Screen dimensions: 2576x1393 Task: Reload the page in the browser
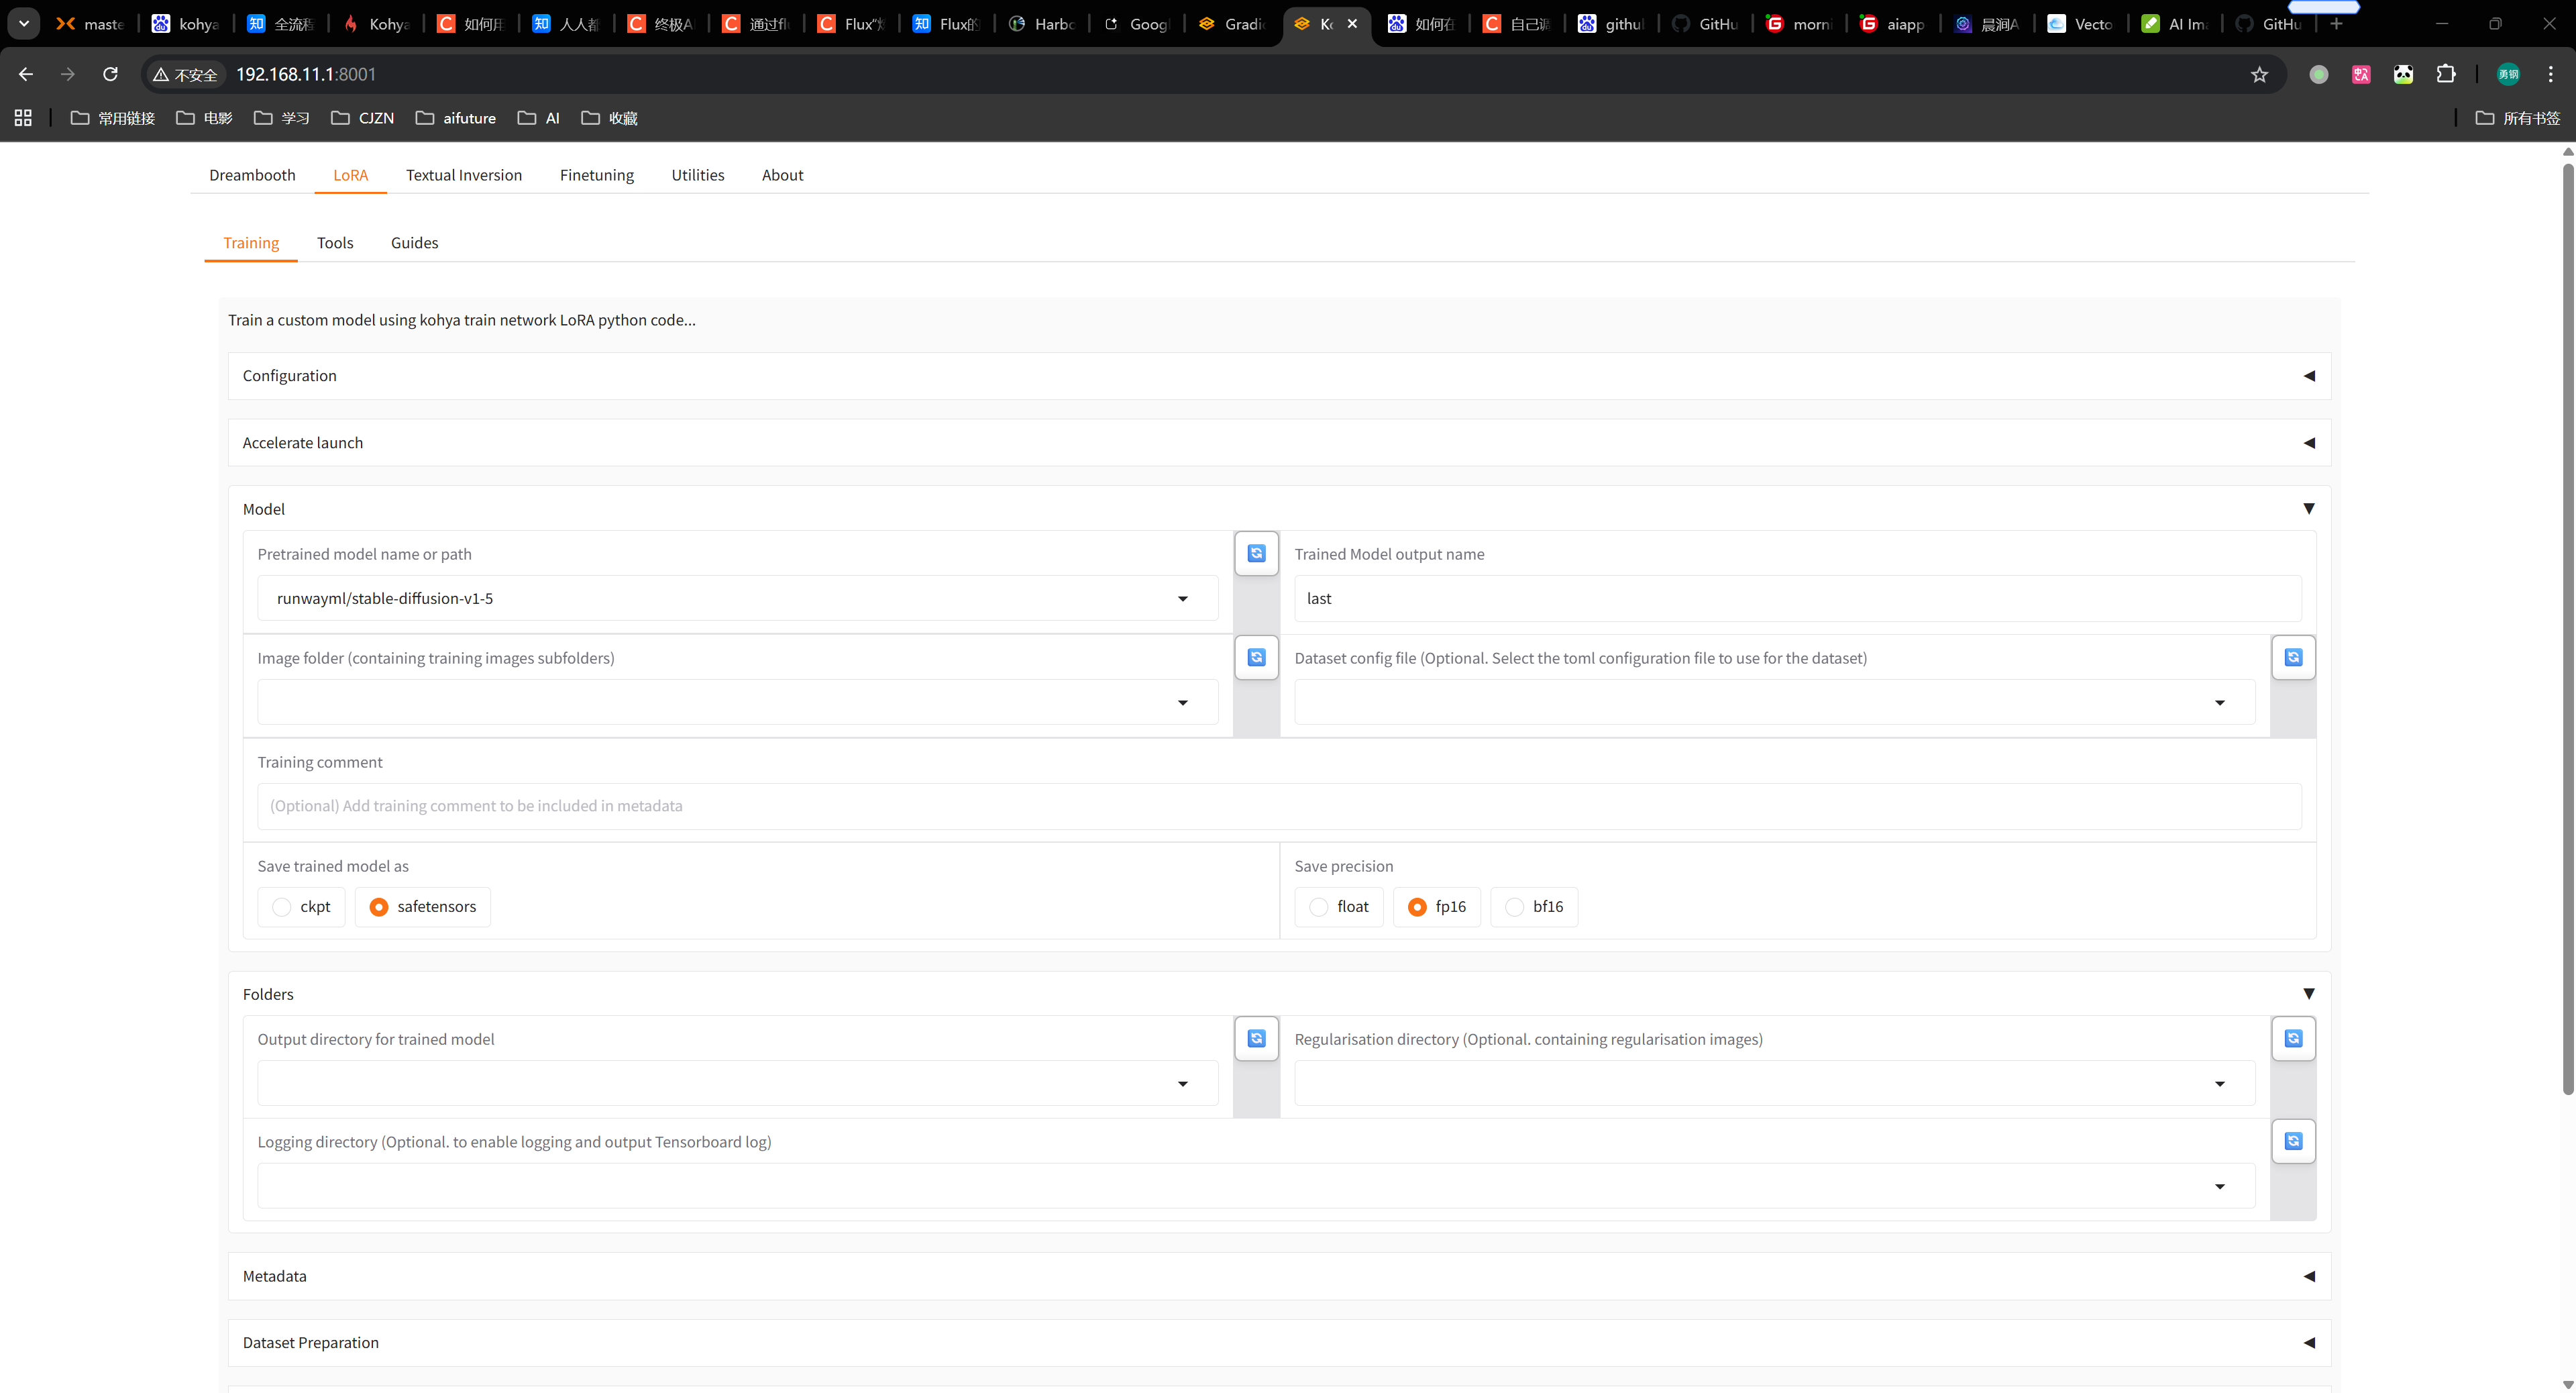coord(110,74)
